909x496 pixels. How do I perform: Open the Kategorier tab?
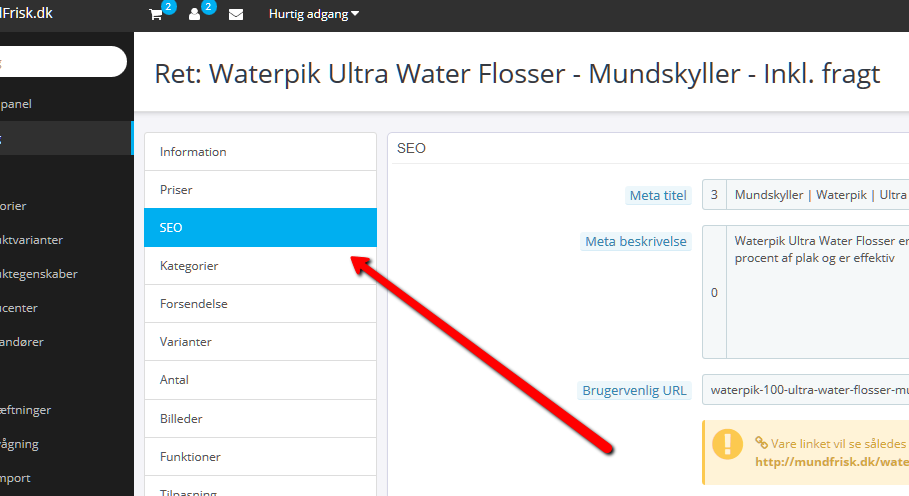point(260,266)
